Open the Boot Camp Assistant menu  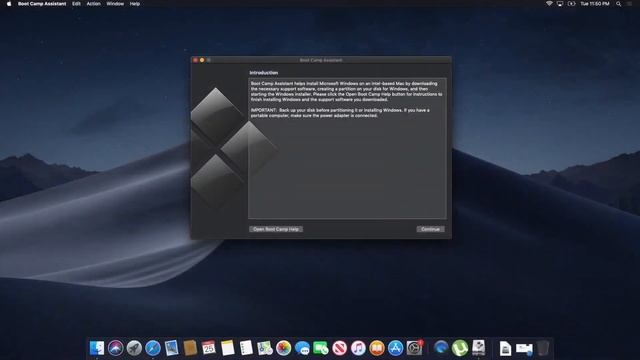point(42,4)
